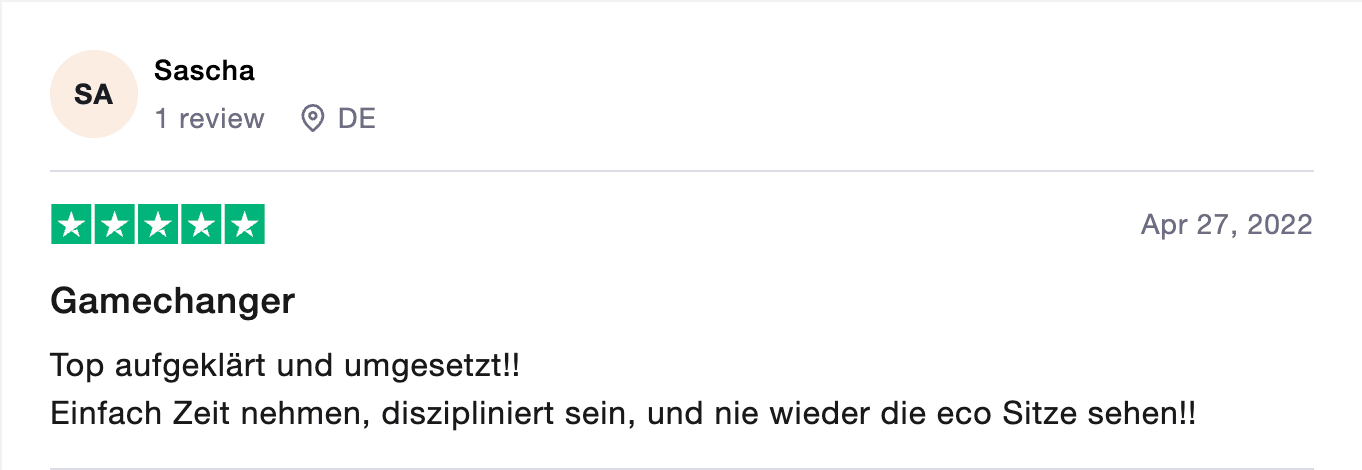Click the '1 review' count text
1362x470 pixels.
click(x=209, y=119)
